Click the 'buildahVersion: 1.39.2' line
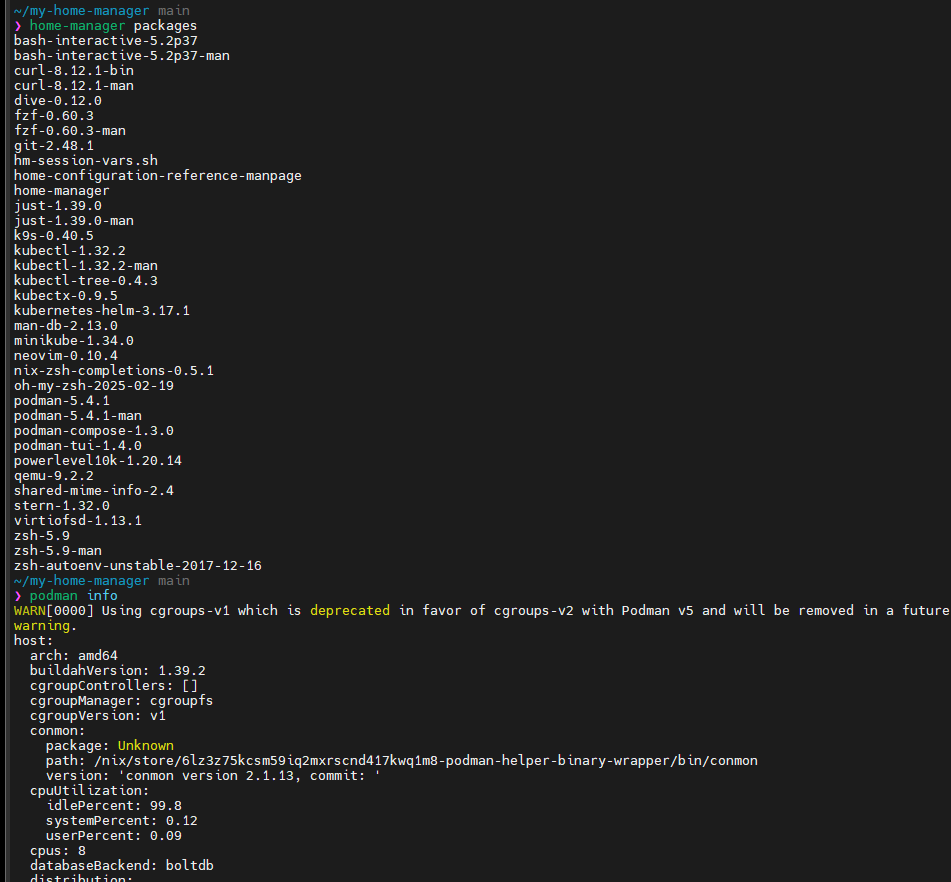951x882 pixels. (118, 671)
